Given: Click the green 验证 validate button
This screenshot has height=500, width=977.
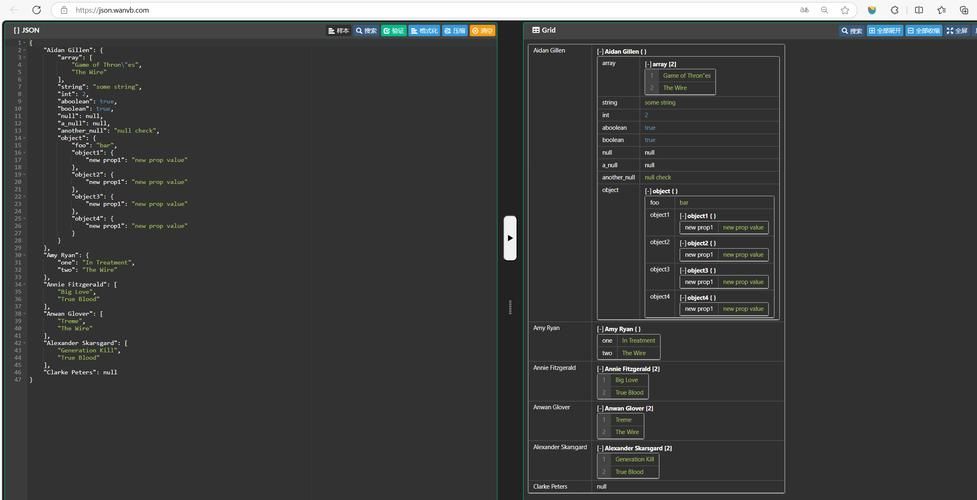Looking at the screenshot, I should pos(394,31).
